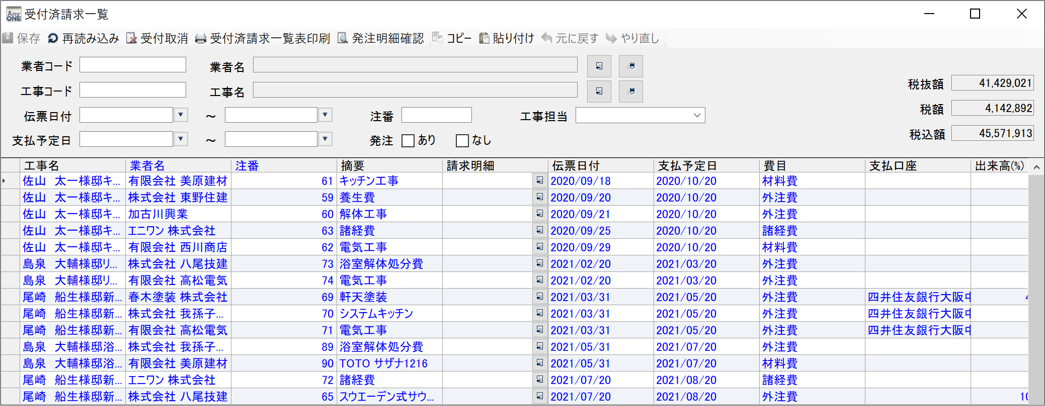Screen dimensions: 1045x406
Task: Focus the 注番 filter input field
Action: pyautogui.click(x=437, y=115)
